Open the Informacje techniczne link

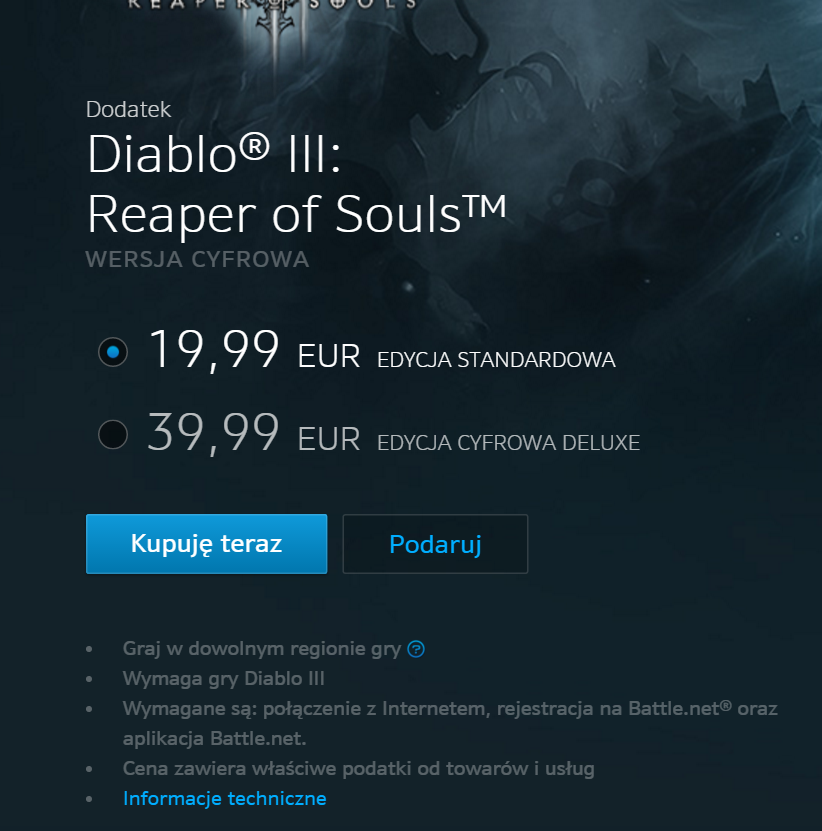(x=225, y=798)
